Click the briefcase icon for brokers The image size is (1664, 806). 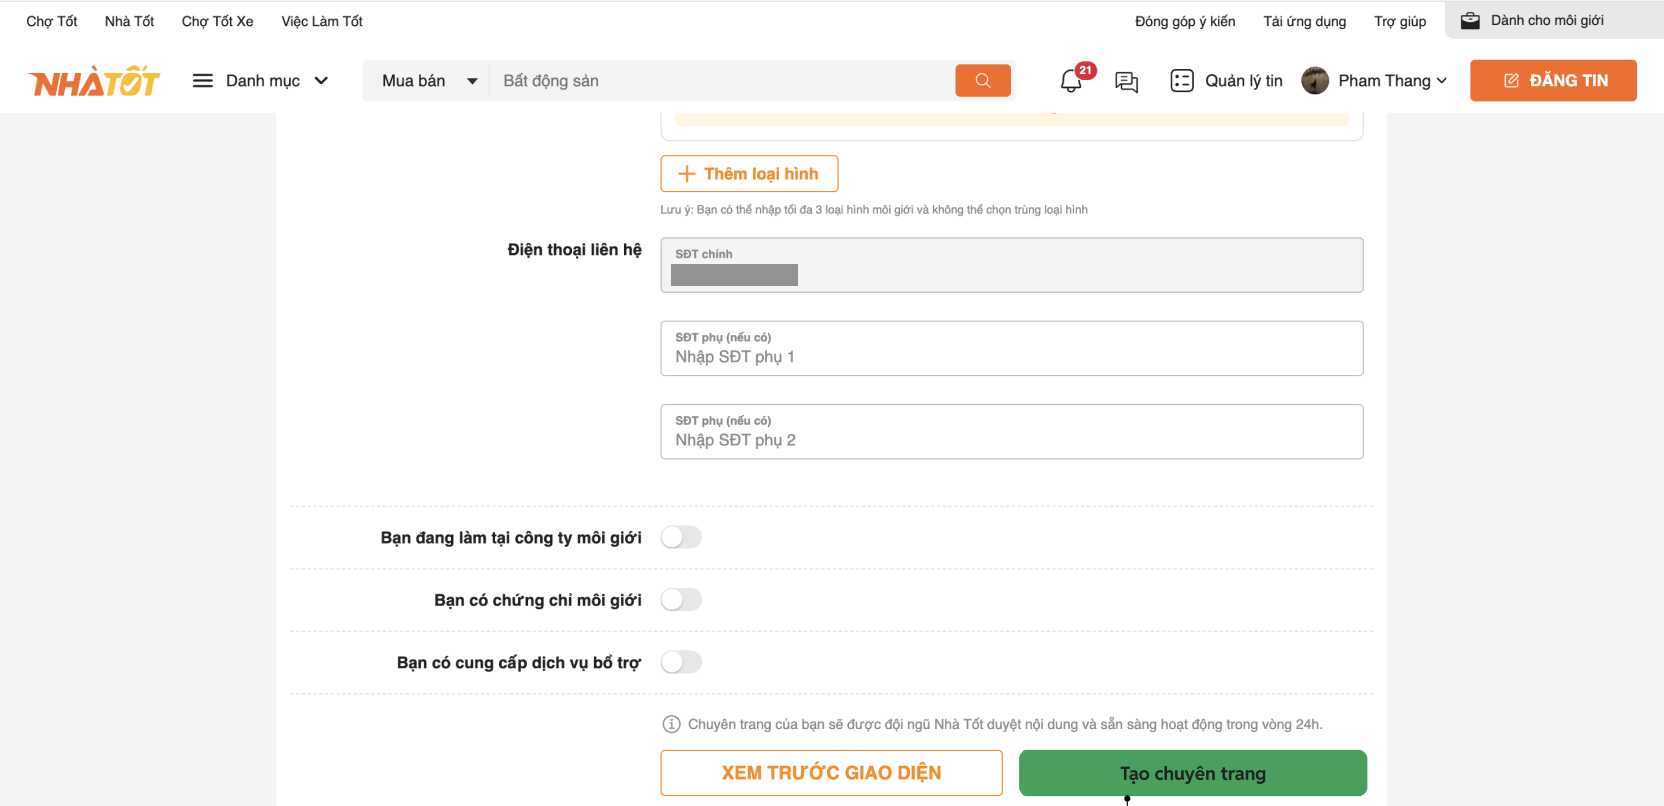(x=1470, y=21)
